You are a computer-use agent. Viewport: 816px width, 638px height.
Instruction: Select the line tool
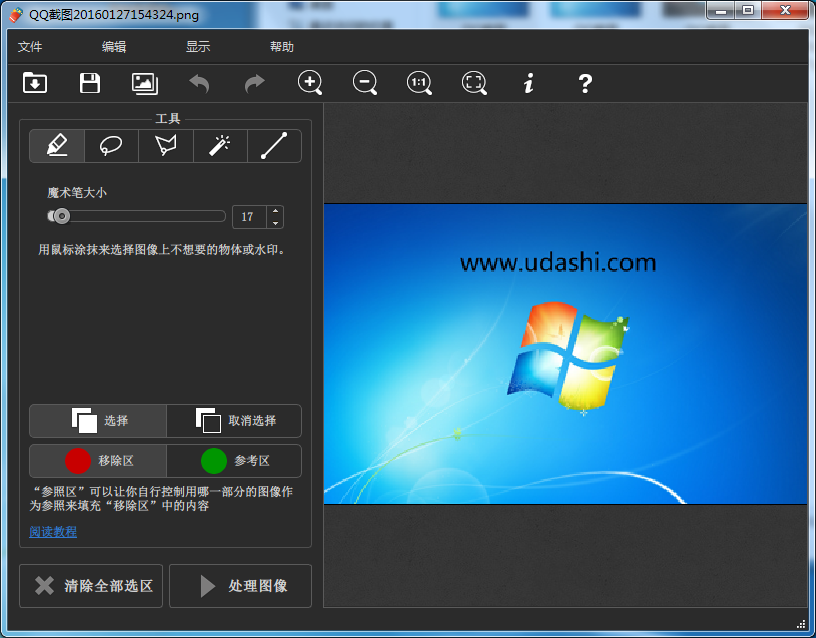coord(274,146)
